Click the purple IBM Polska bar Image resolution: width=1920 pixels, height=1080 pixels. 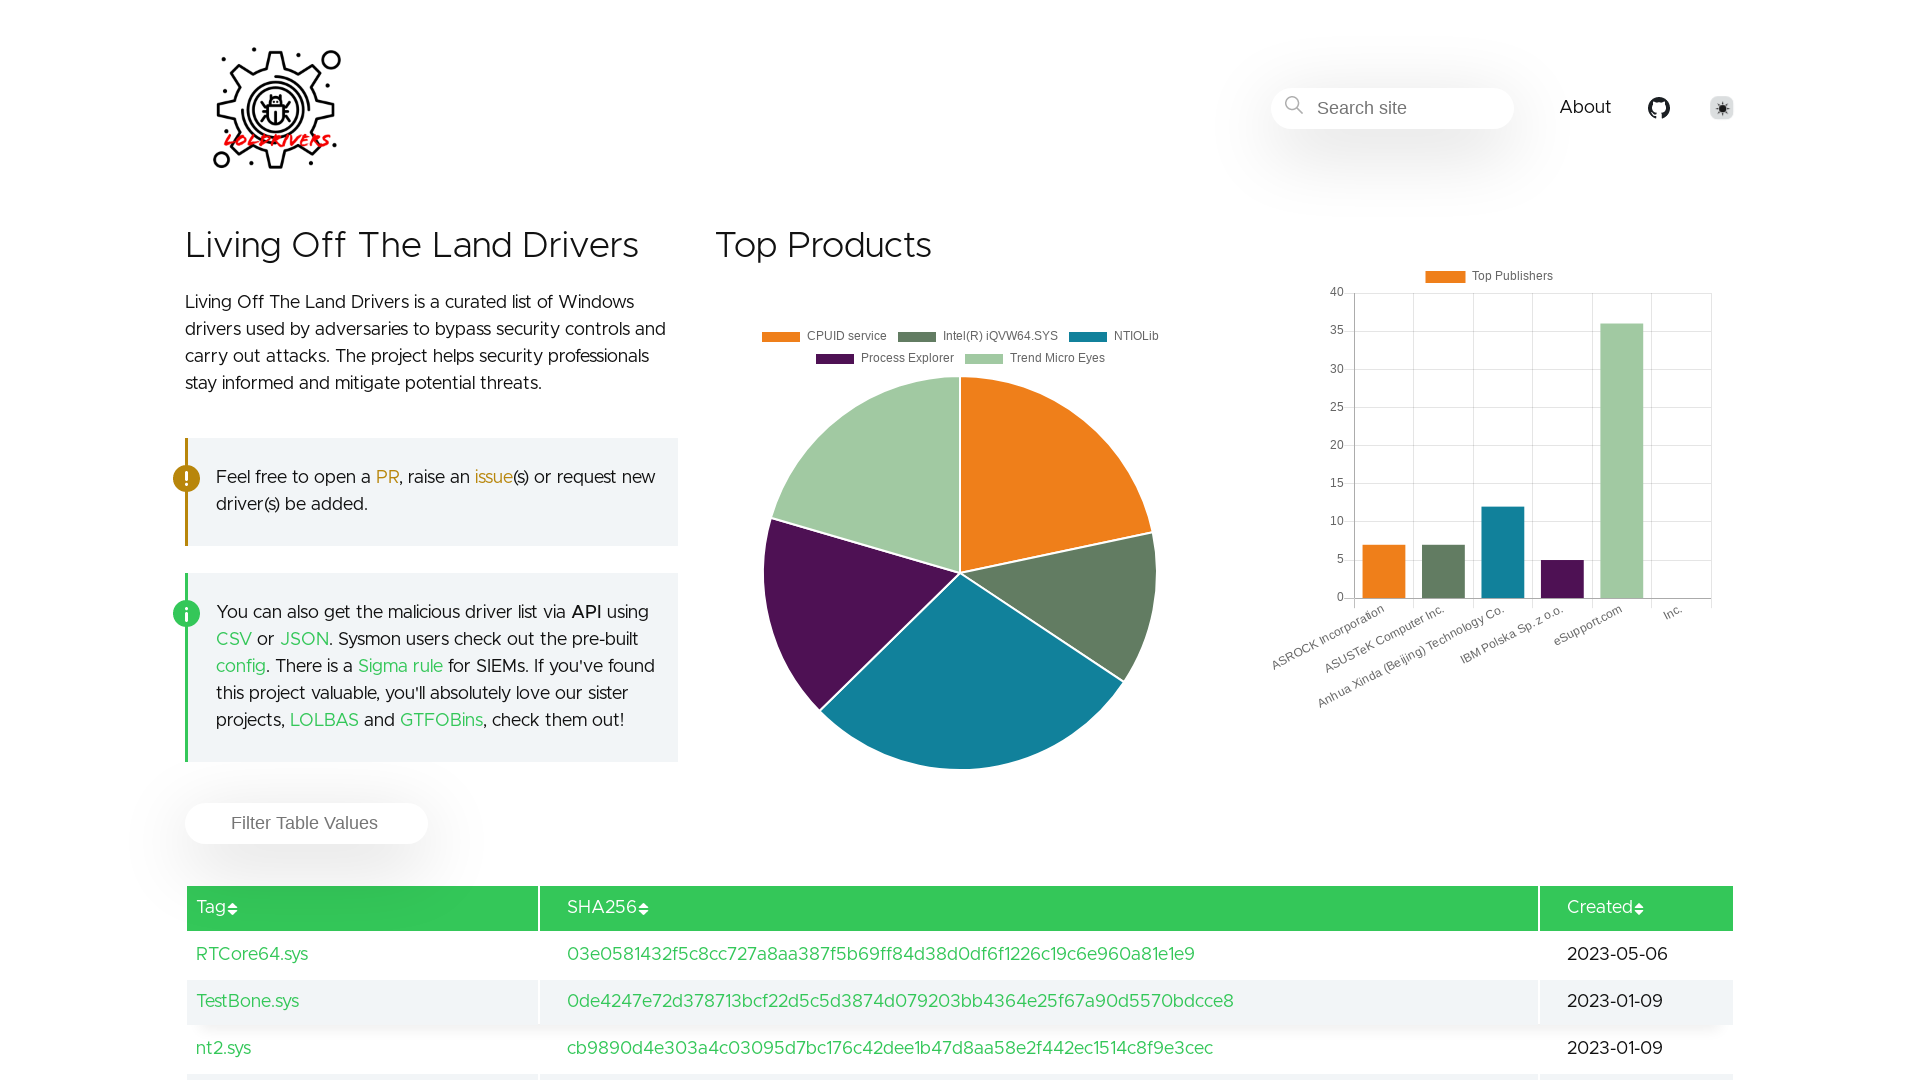pos(1562,580)
